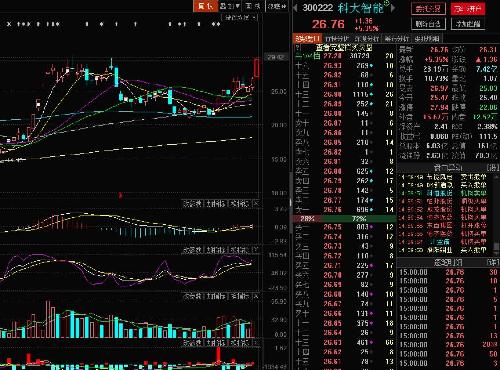Image resolution: width=500 pixels, height=370 pixels.
Task: Click the small green badge above the 科大智能 name
Action: 386,3
